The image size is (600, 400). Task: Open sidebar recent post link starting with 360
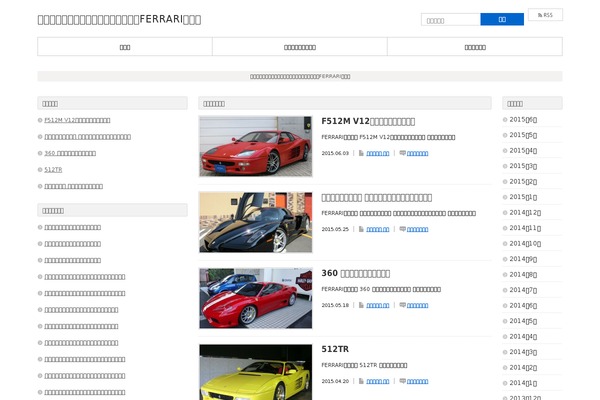coord(70,153)
